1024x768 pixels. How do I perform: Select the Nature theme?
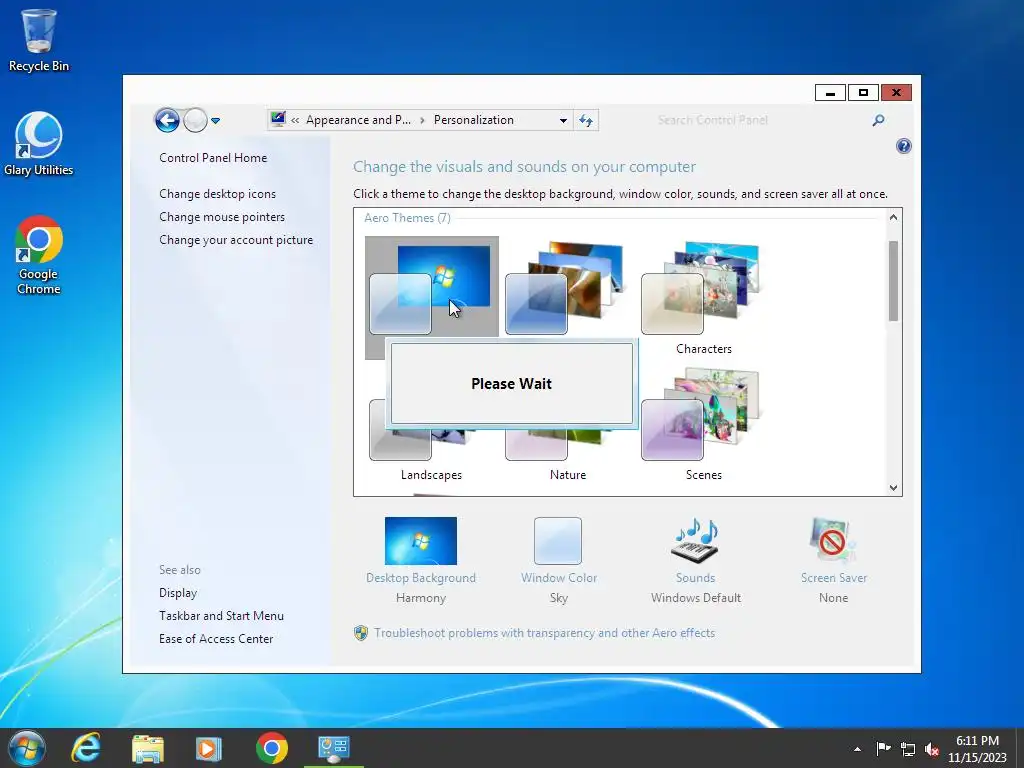(568, 475)
